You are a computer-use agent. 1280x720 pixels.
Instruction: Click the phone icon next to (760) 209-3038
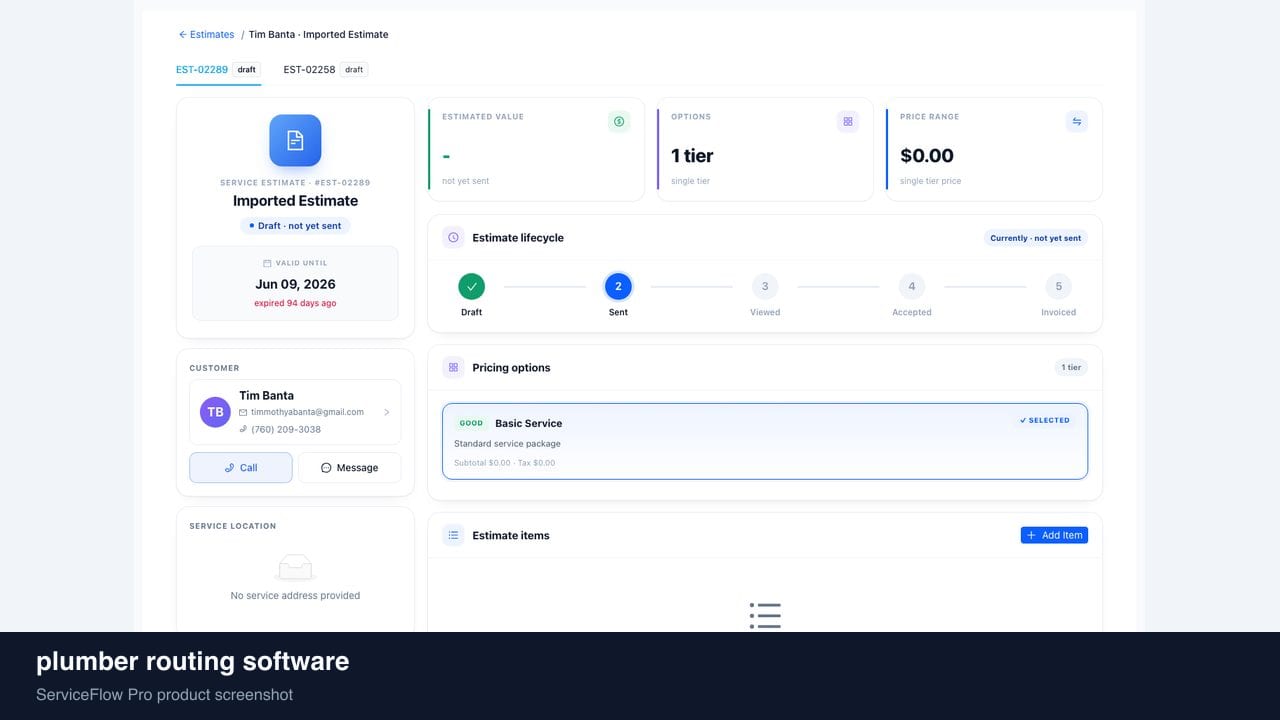[x=243, y=429]
